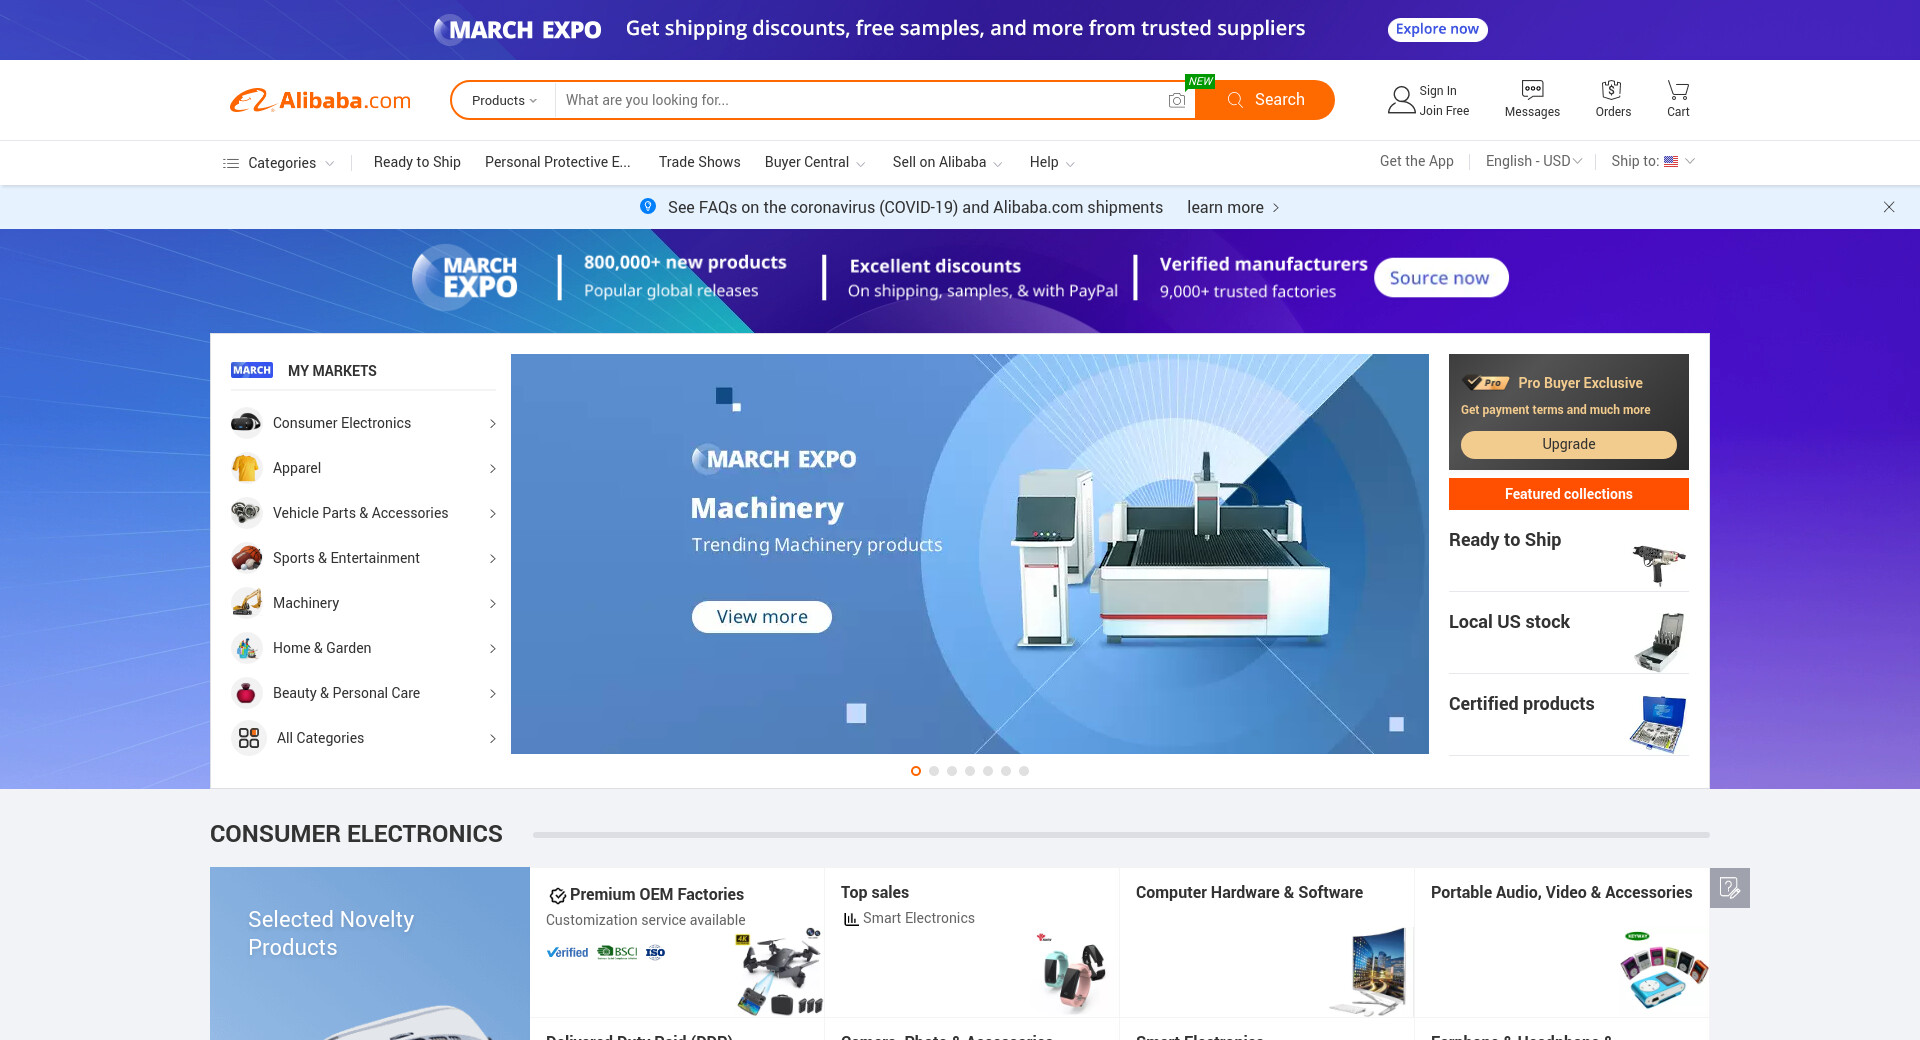Click the Sign In user icon

[x=1401, y=100]
